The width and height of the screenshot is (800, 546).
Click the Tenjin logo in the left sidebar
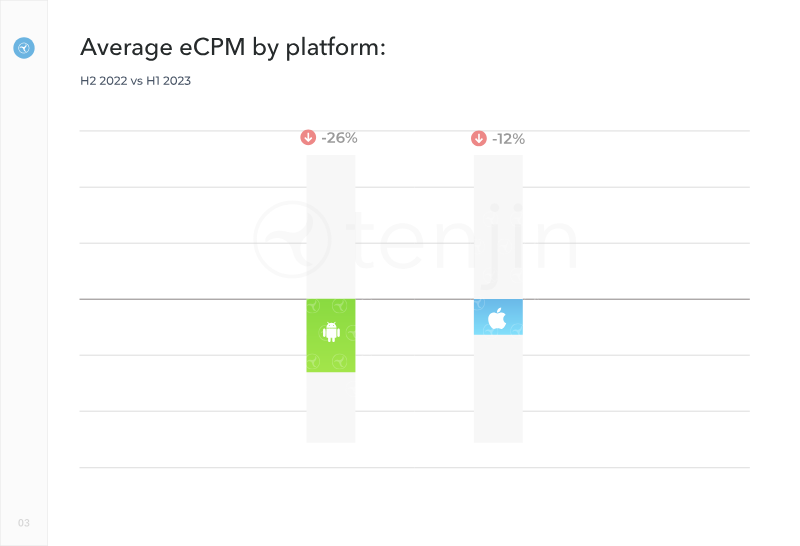click(x=24, y=47)
